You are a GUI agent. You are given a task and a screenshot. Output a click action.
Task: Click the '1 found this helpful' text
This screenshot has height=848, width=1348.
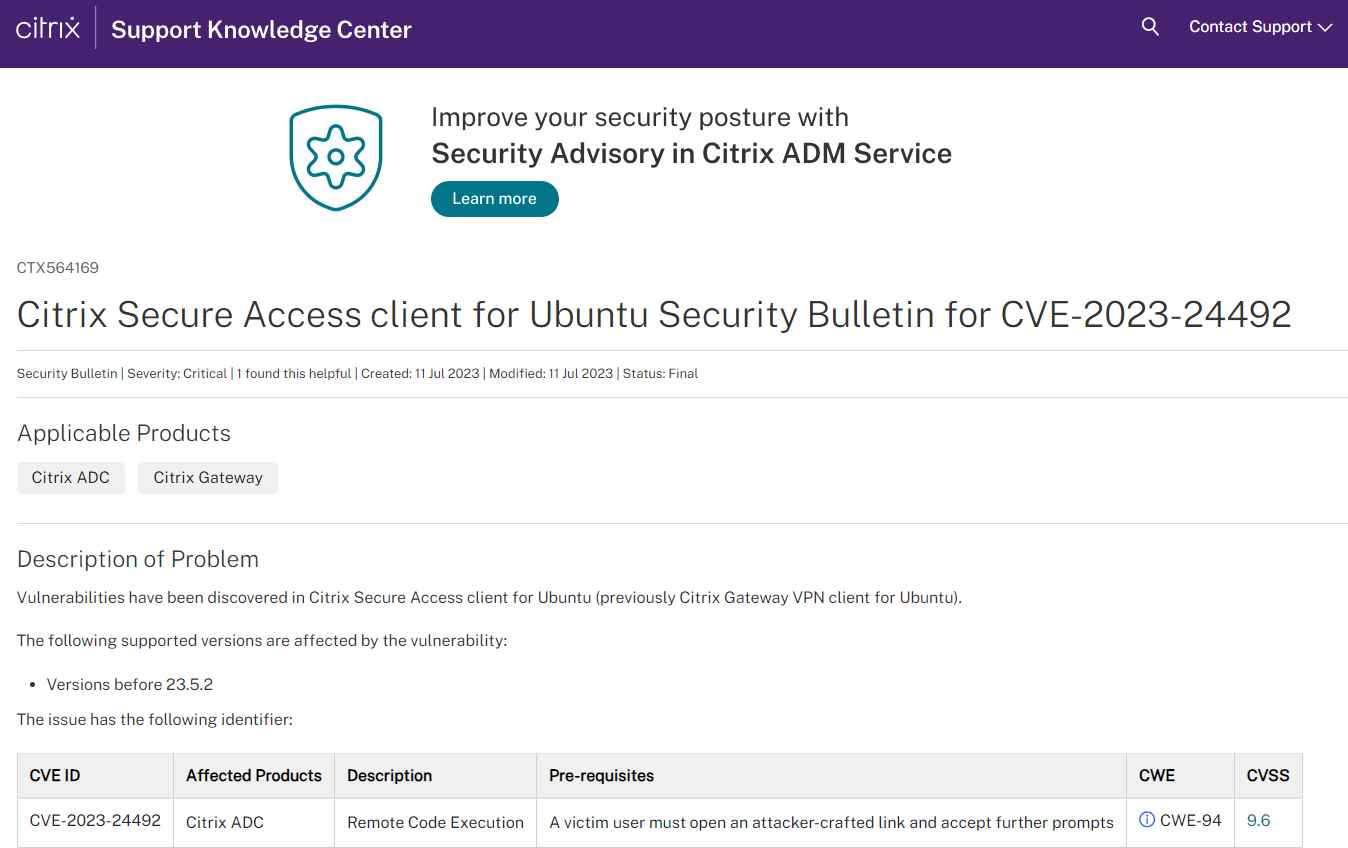(x=294, y=373)
